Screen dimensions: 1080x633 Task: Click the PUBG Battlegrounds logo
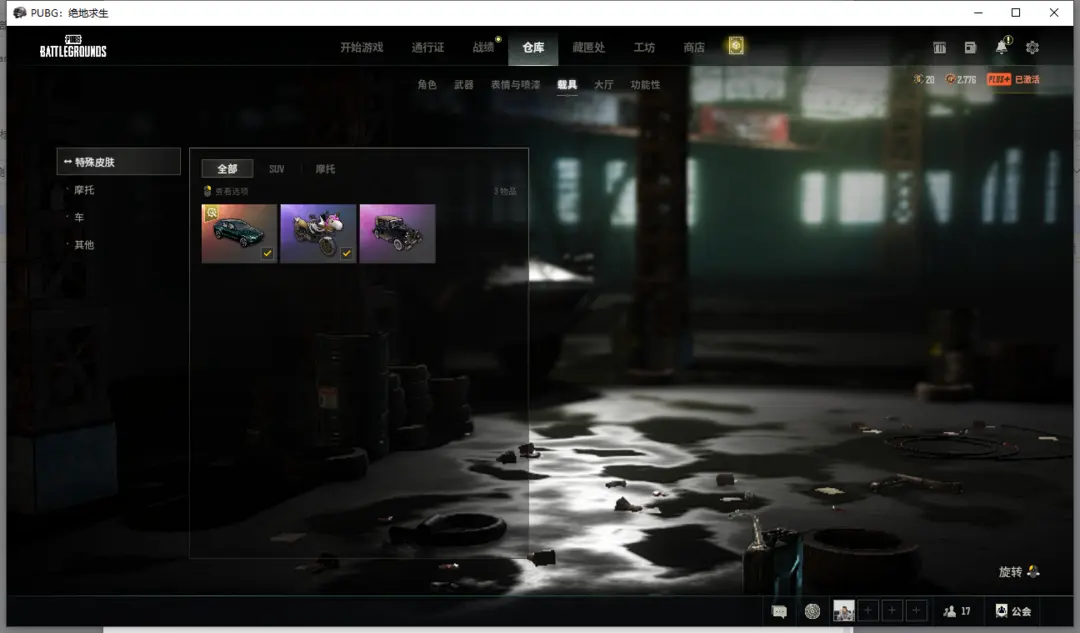click(x=73, y=46)
